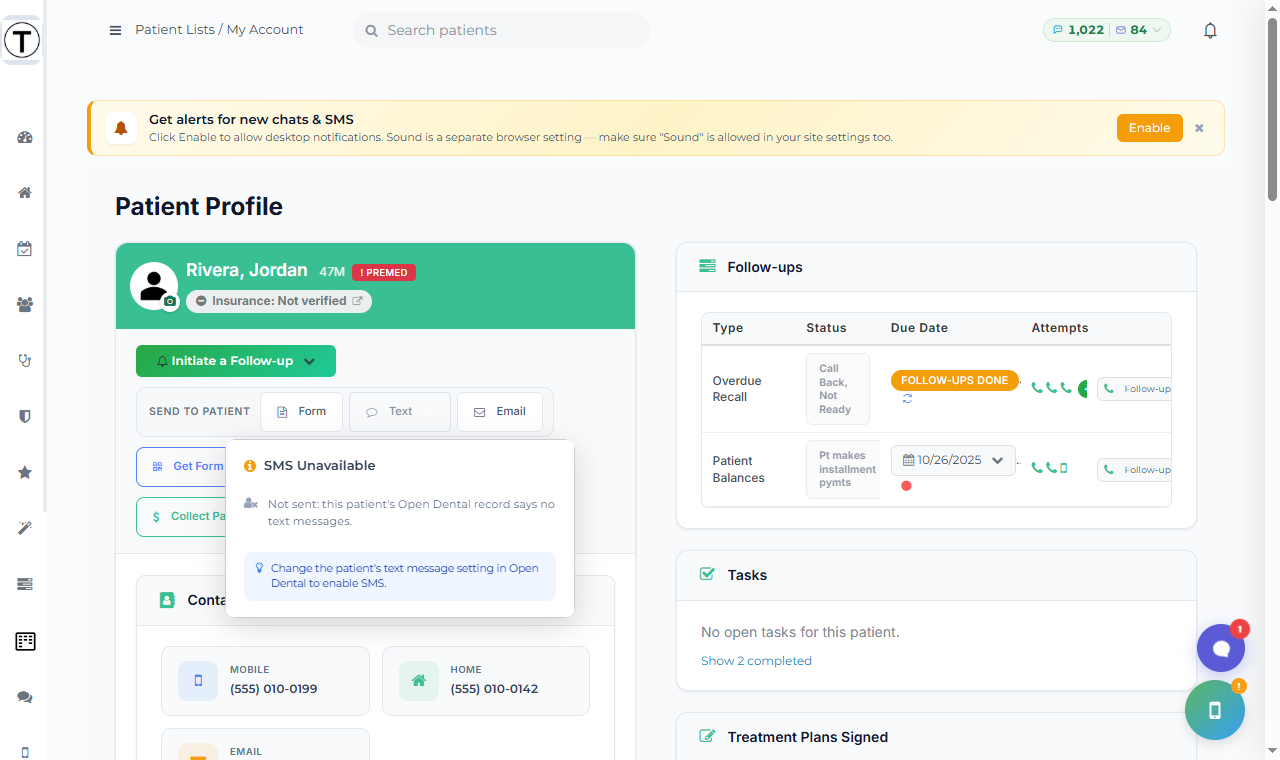Open the server list icon in sidebar
Image resolution: width=1280 pixels, height=760 pixels.
pyautogui.click(x=25, y=584)
